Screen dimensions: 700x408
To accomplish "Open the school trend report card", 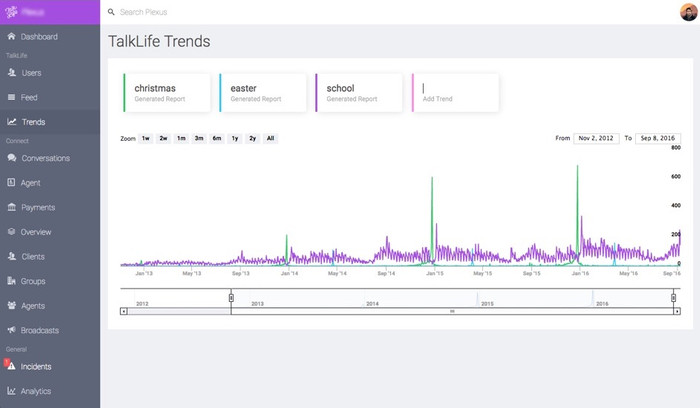I will pos(358,92).
